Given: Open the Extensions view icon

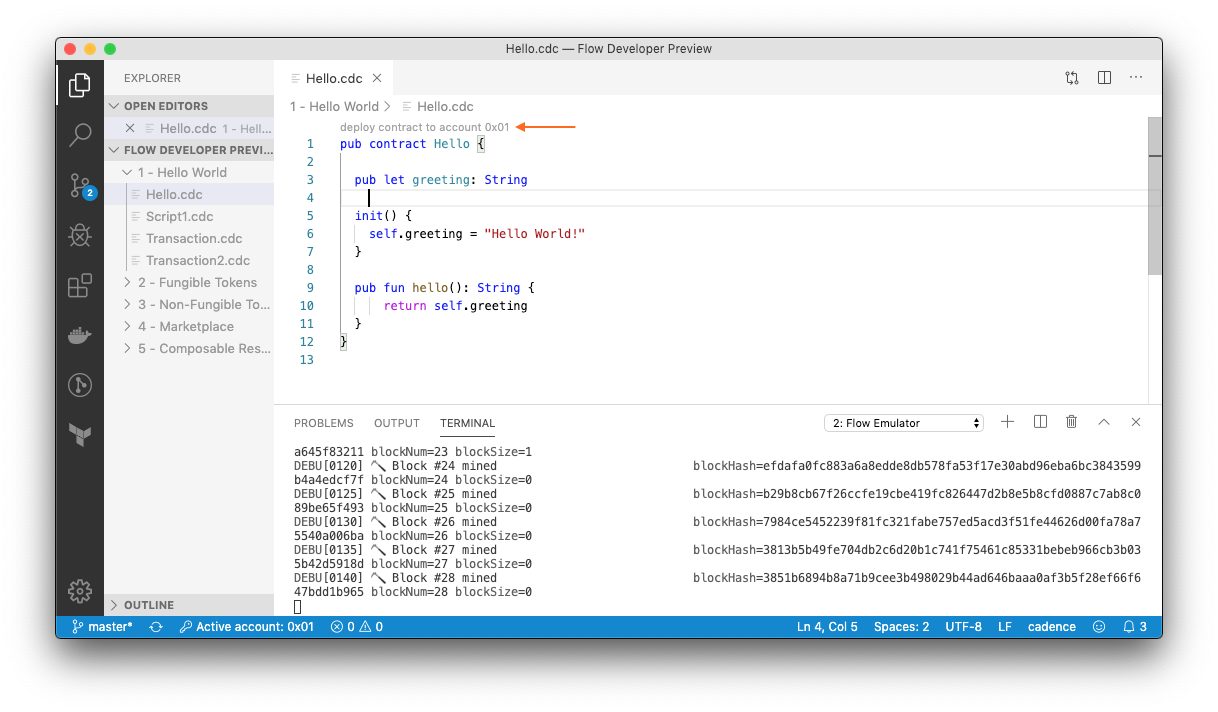Looking at the screenshot, I should 80,286.
